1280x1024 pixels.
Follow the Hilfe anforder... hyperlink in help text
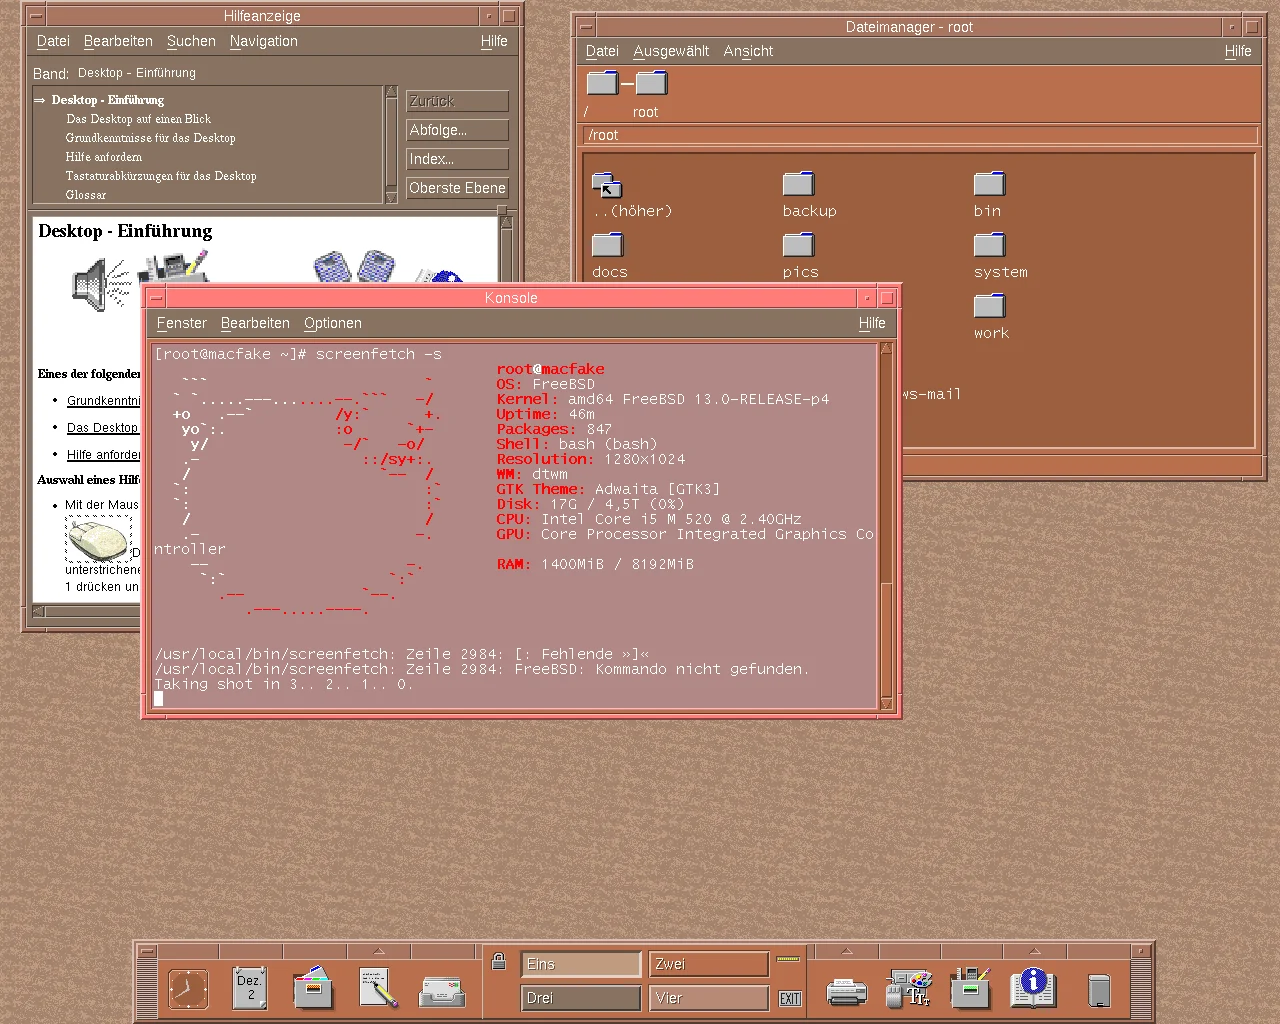tap(103, 455)
